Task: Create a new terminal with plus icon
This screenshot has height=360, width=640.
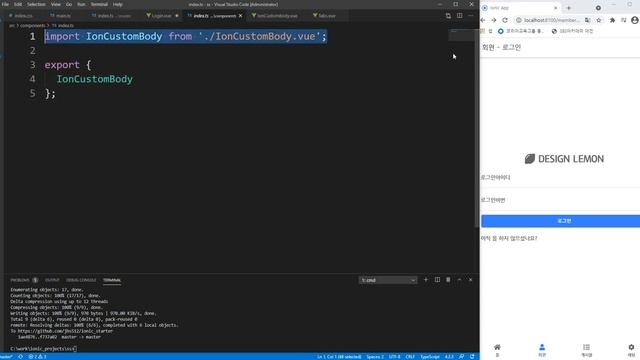Action: 426,280
